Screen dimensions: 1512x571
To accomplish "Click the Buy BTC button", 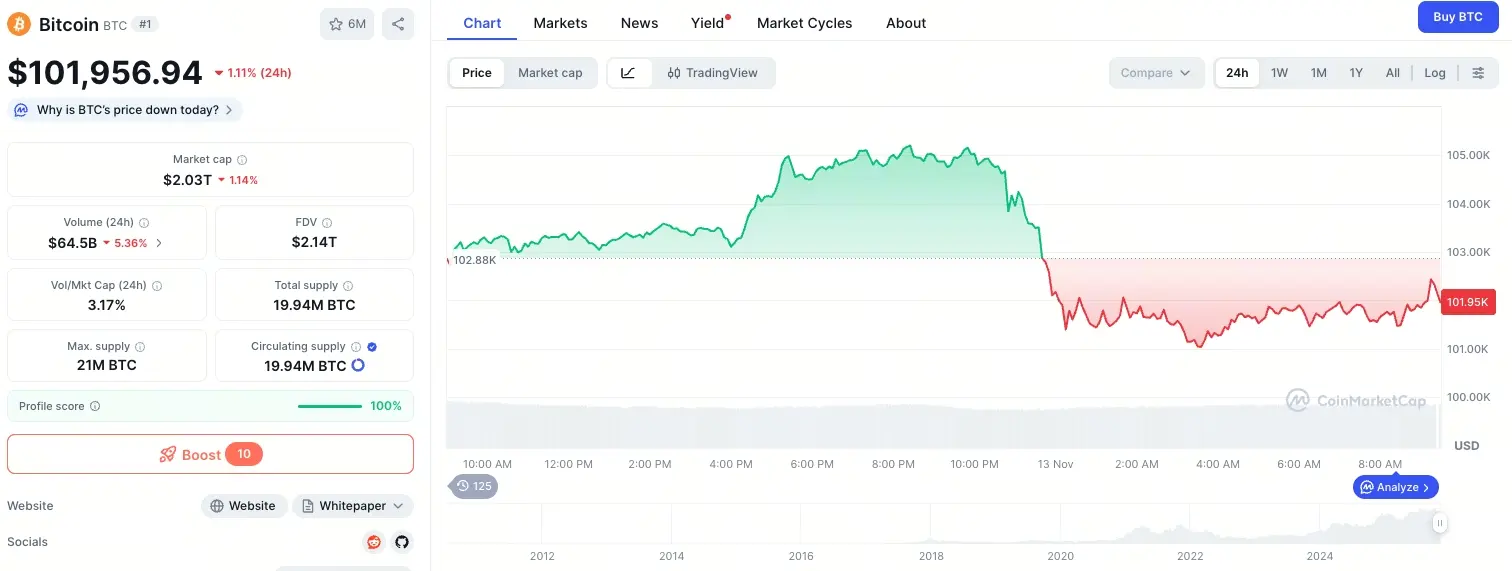I will click(1457, 17).
